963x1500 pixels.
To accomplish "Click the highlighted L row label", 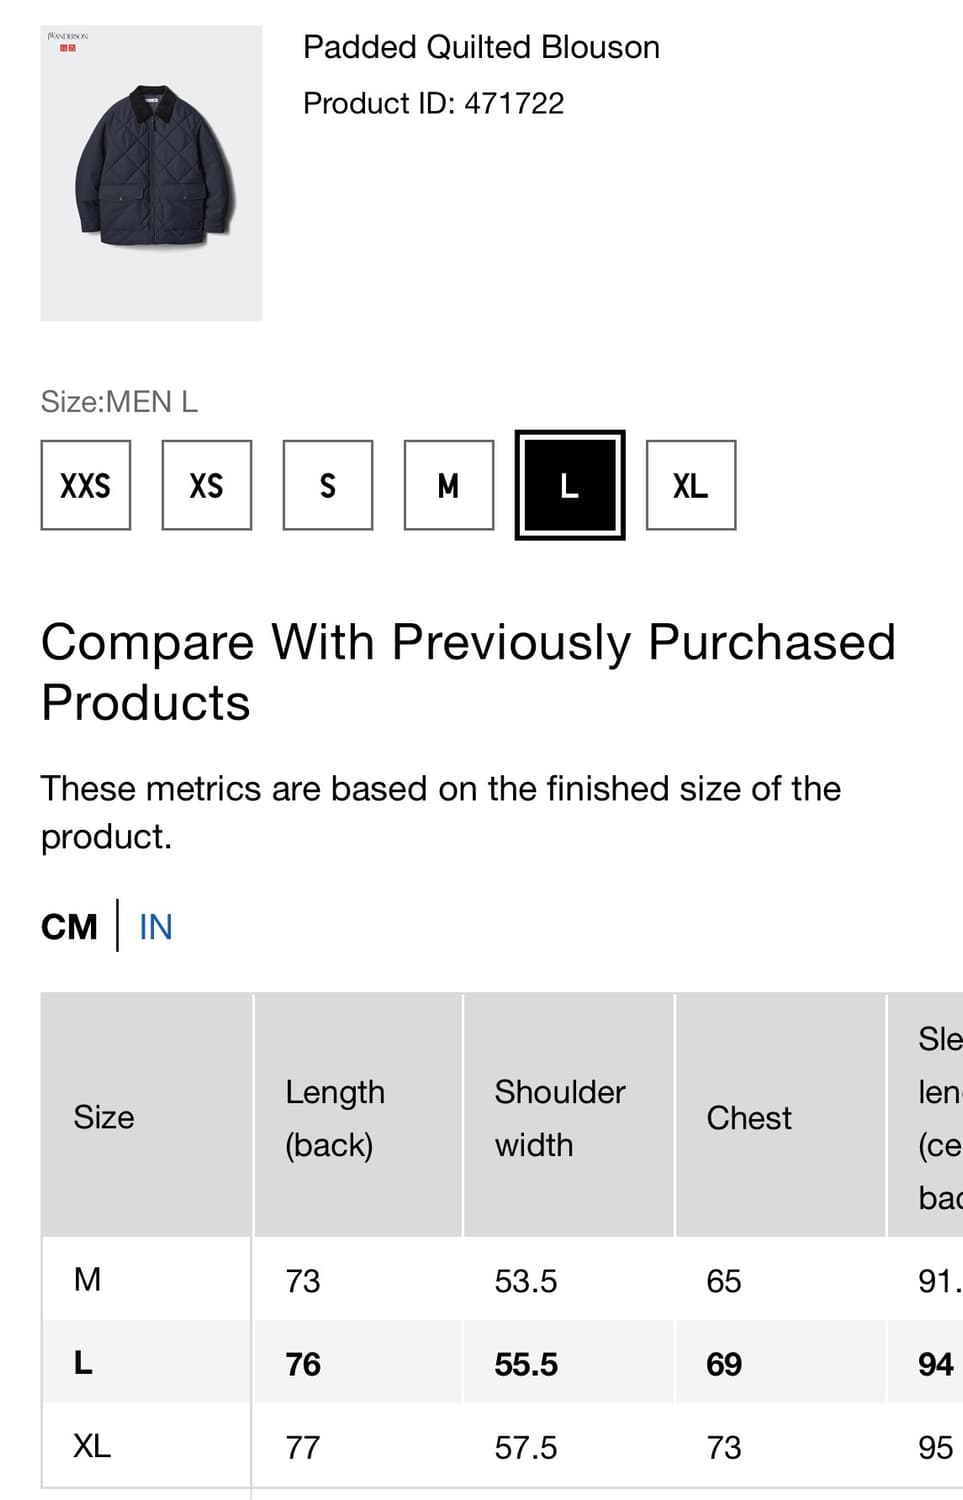I will point(84,1362).
